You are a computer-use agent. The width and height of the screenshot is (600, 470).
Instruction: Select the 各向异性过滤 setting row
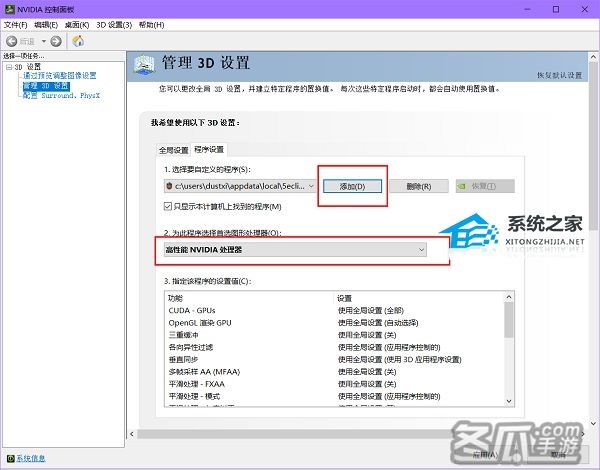(x=336, y=347)
